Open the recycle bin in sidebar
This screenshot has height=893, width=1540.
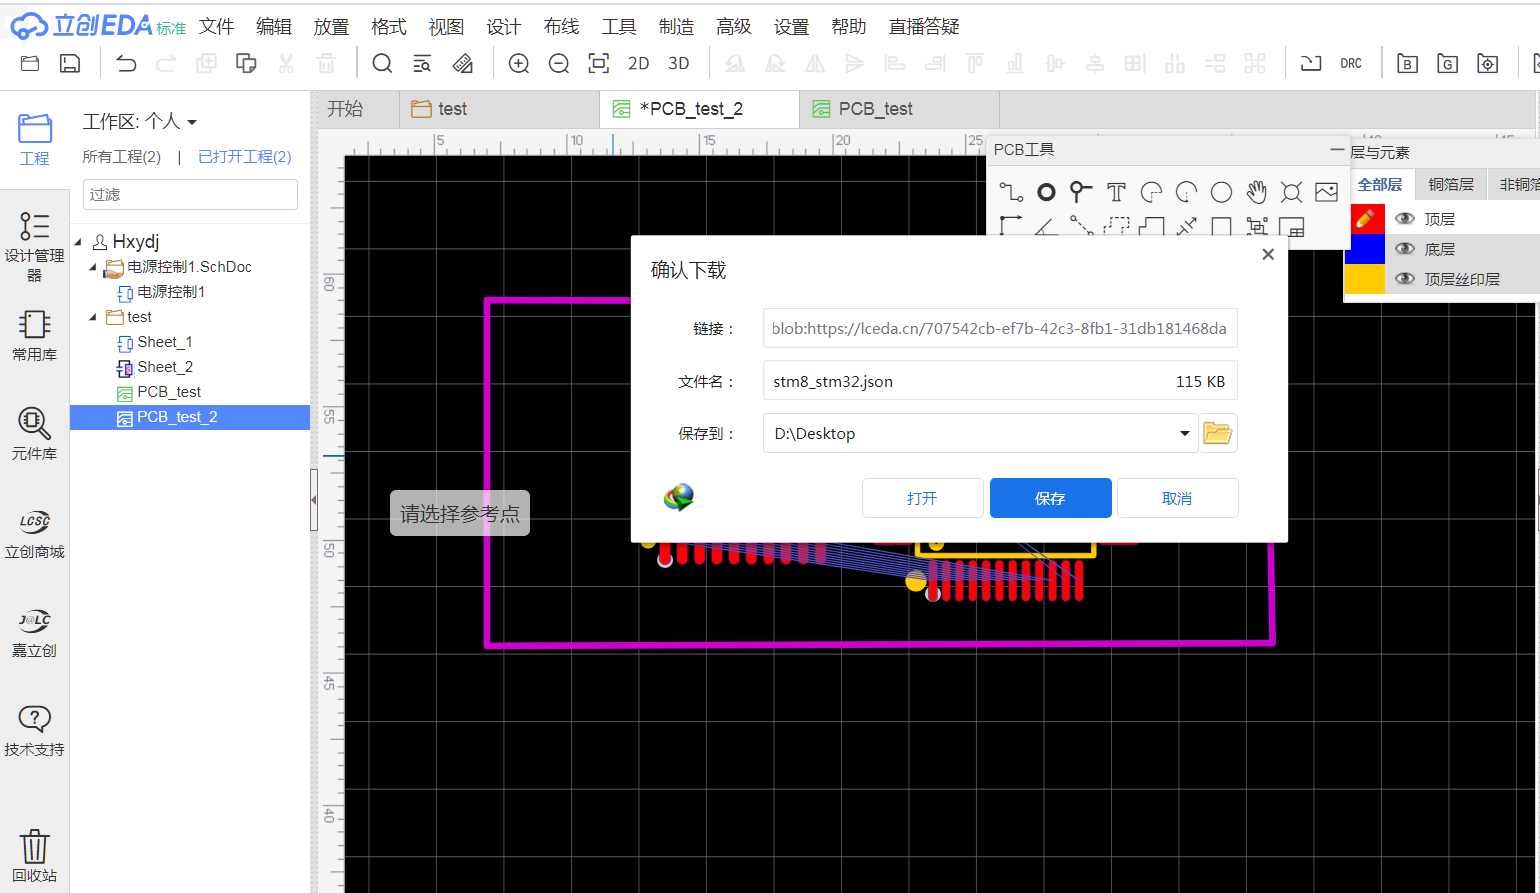click(x=34, y=855)
